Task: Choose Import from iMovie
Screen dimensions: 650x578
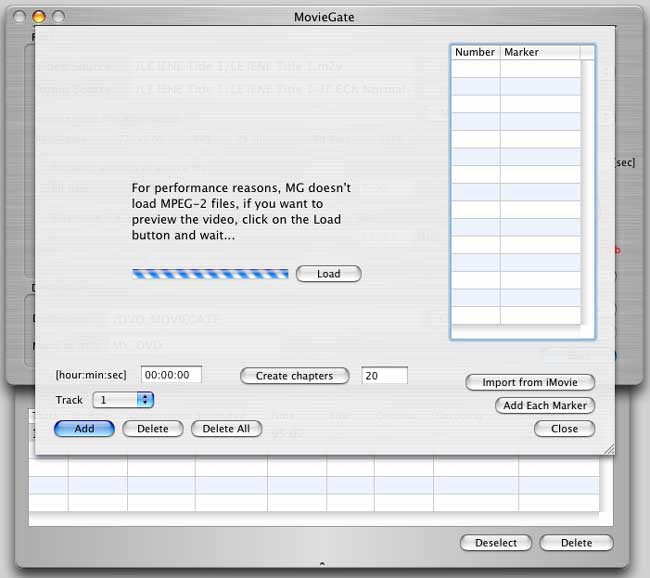Action: [530, 382]
